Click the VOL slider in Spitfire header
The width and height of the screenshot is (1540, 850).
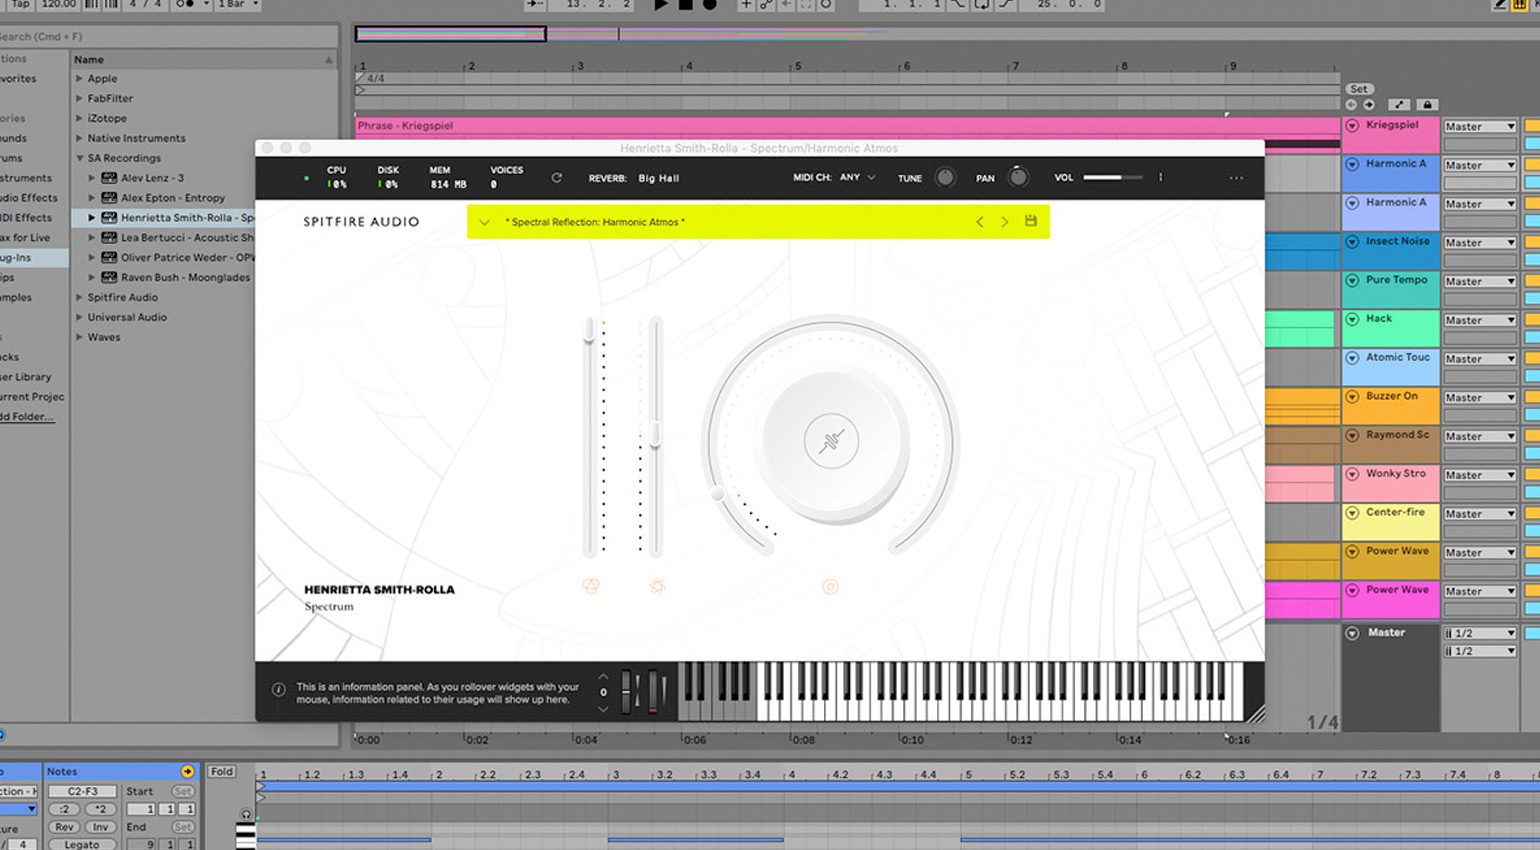(x=1112, y=177)
